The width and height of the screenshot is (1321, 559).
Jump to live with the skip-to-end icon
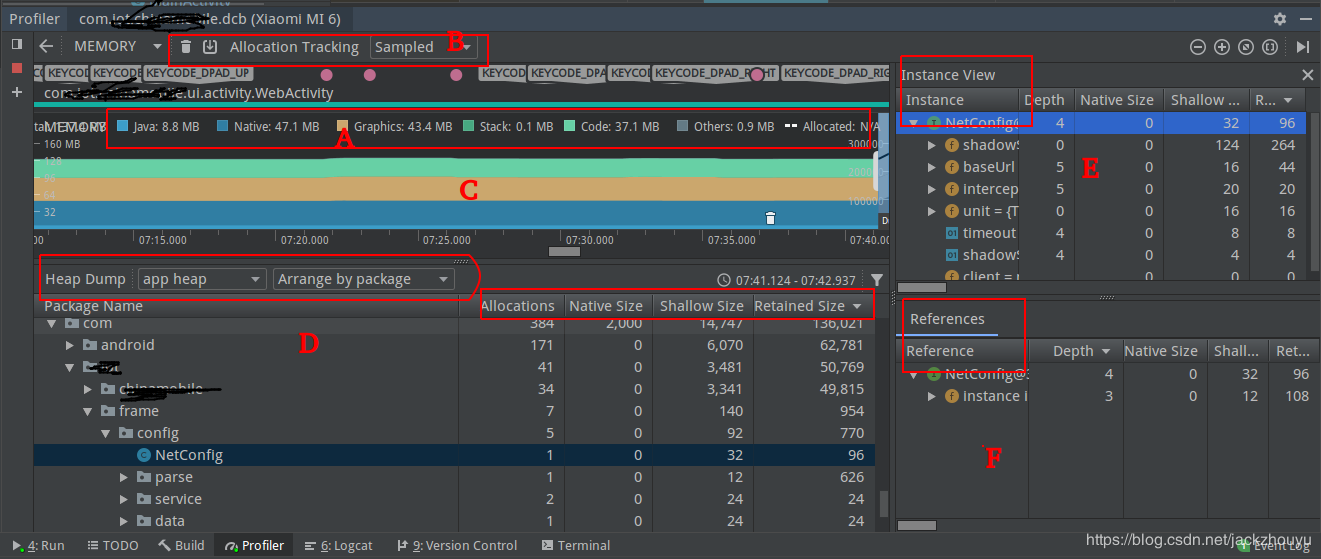coord(1302,47)
